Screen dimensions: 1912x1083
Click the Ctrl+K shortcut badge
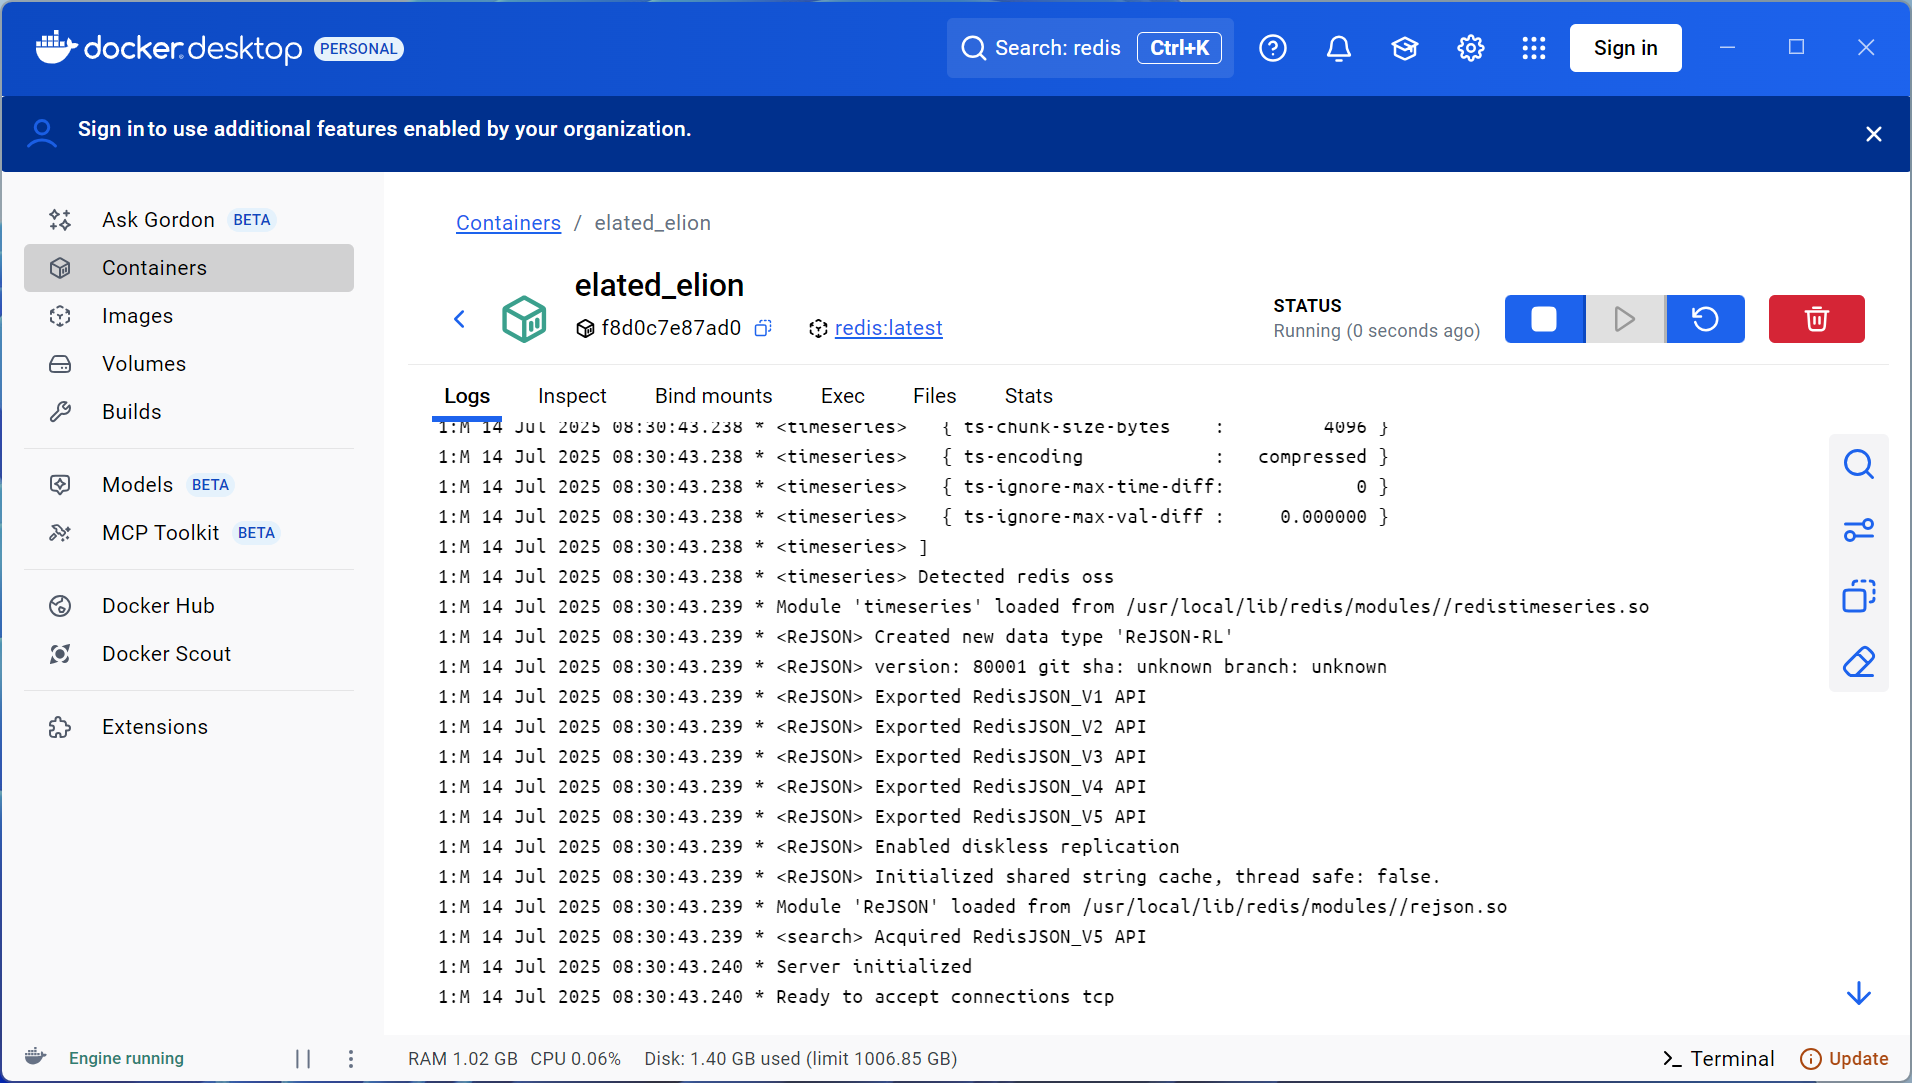(x=1179, y=48)
